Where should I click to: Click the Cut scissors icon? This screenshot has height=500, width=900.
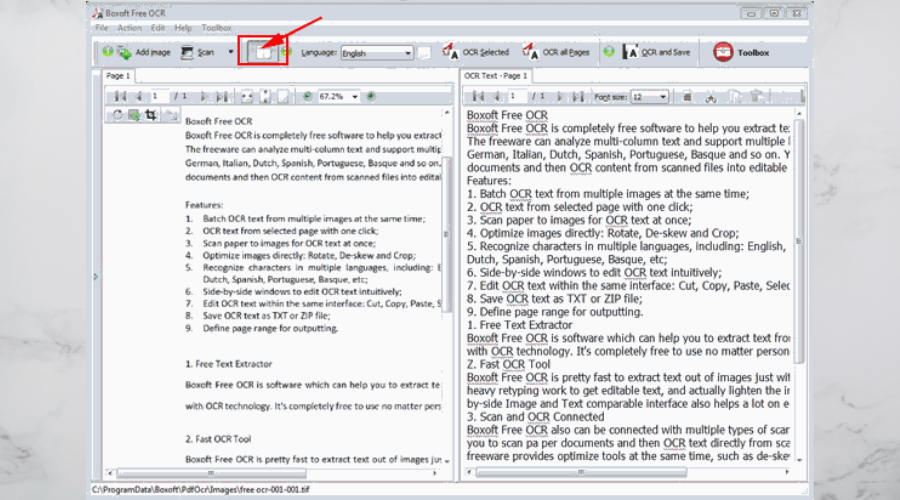pos(711,97)
